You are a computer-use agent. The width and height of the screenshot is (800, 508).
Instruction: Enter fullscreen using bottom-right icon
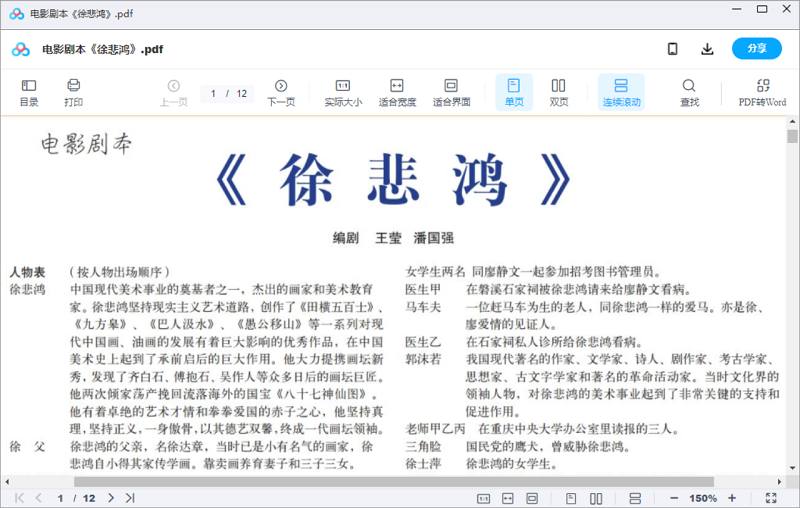[x=771, y=498]
